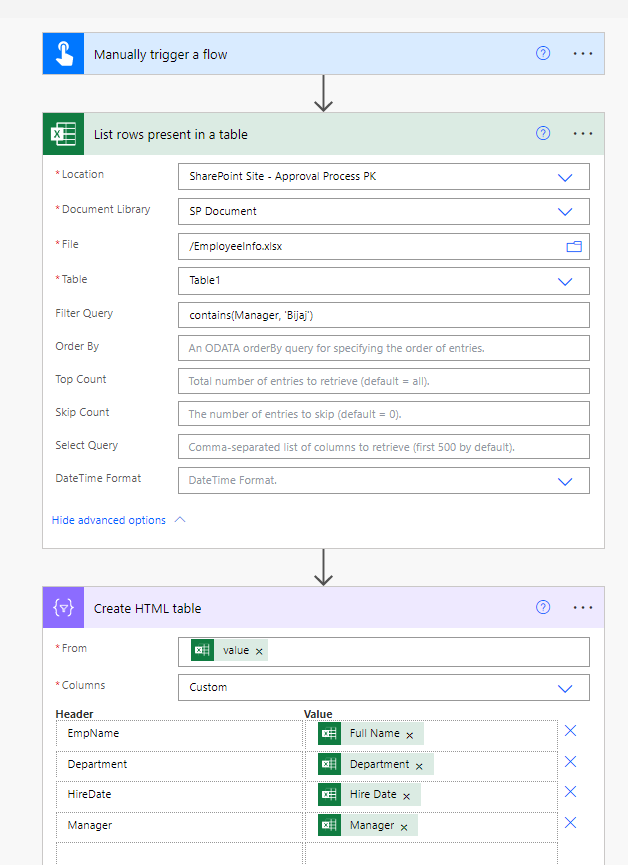Viewport: 628px width, 865px height.
Task: Open the file picker folder icon
Action: [574, 246]
